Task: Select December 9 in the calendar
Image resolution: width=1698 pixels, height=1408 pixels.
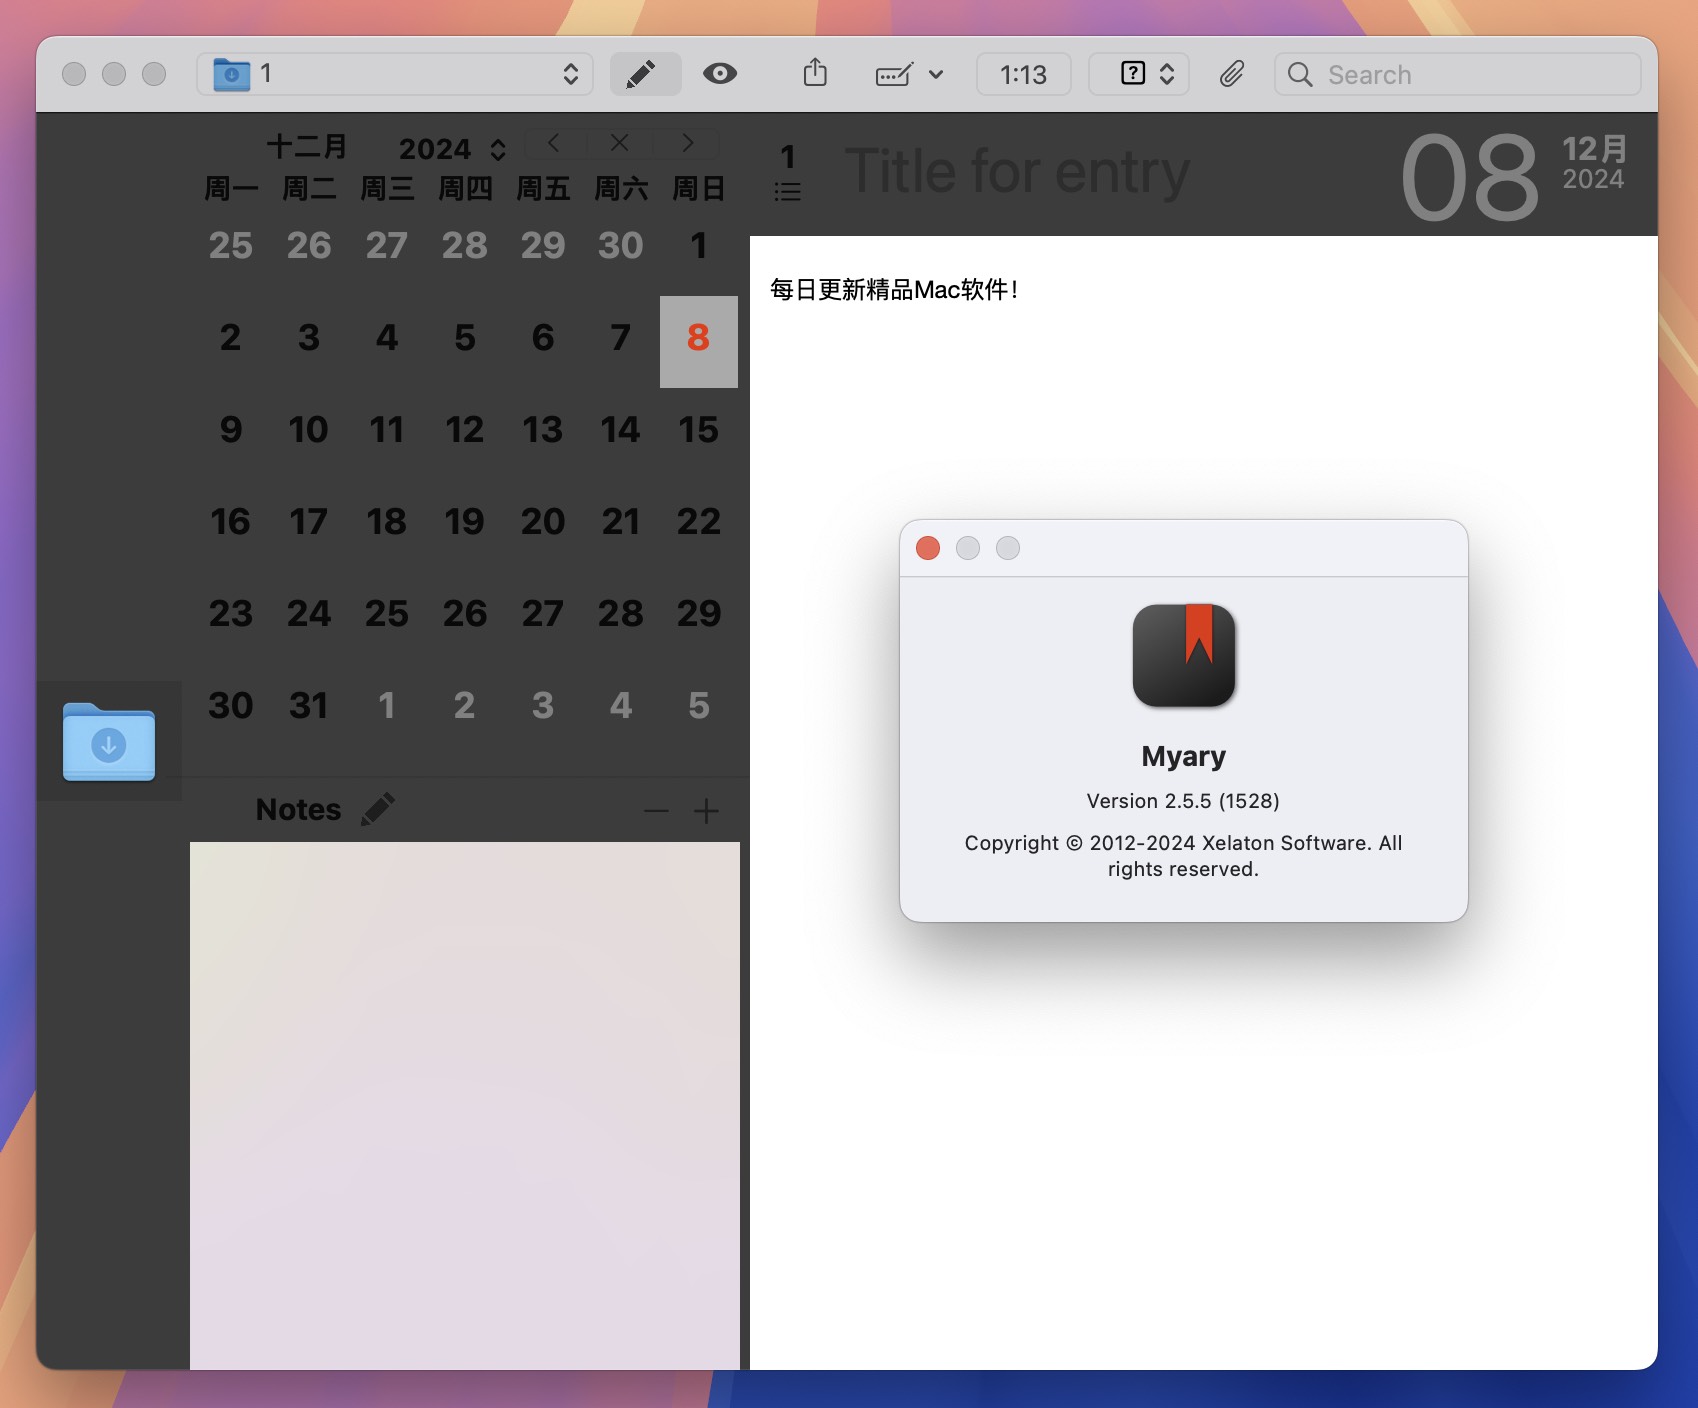Action: point(230,430)
